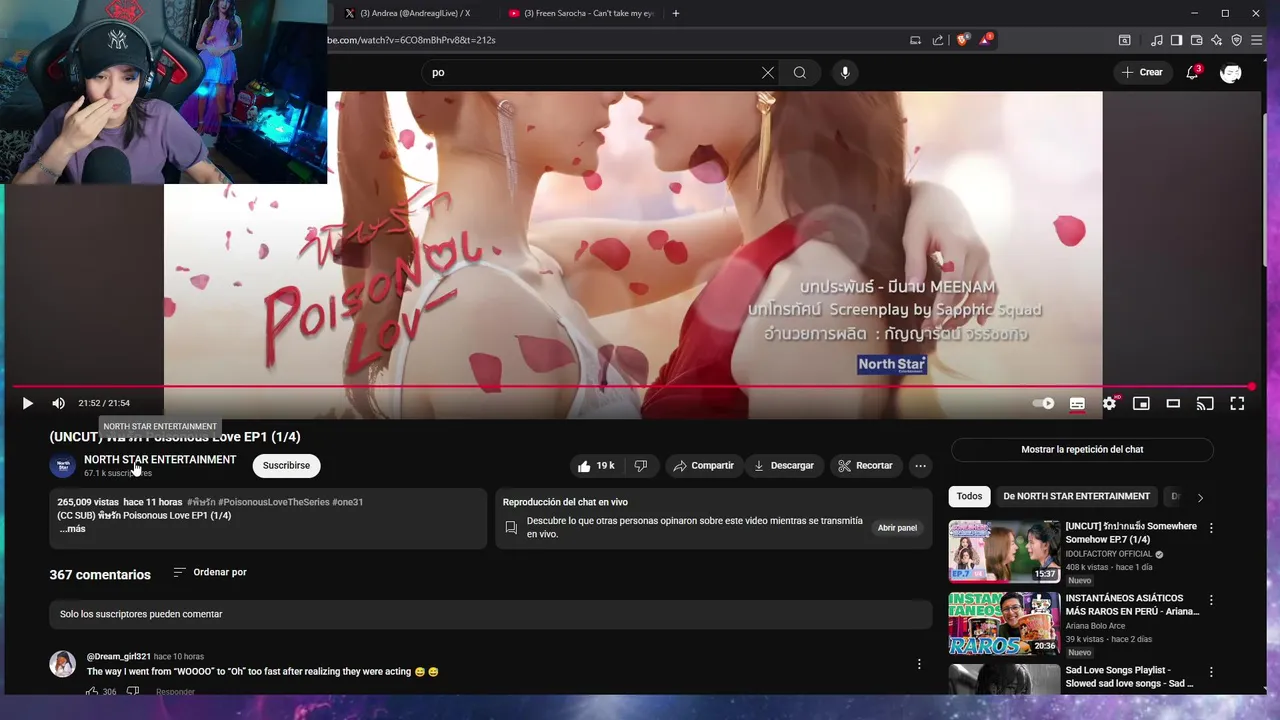Click the red video progress bar
The image size is (1280, 720).
[632, 386]
